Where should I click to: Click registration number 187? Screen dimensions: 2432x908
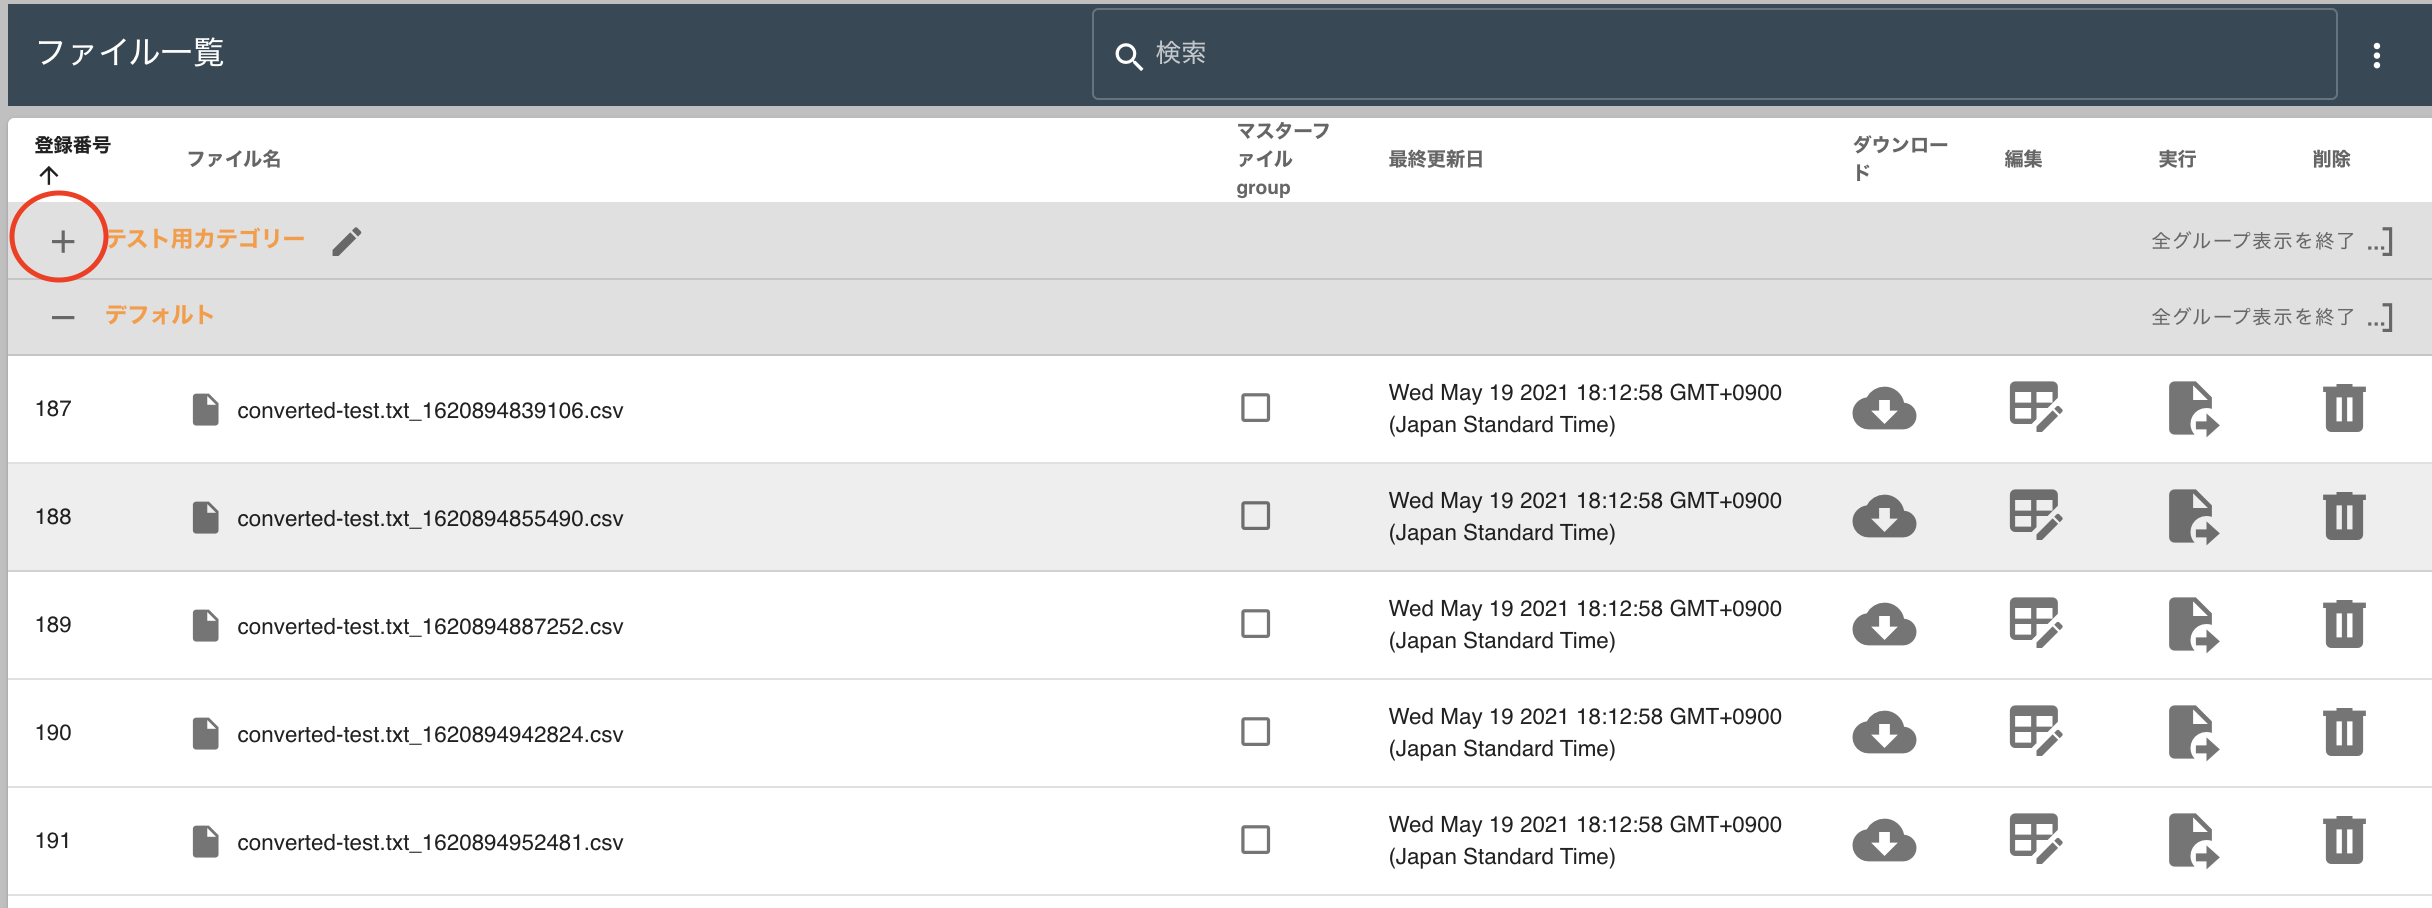[x=53, y=409]
